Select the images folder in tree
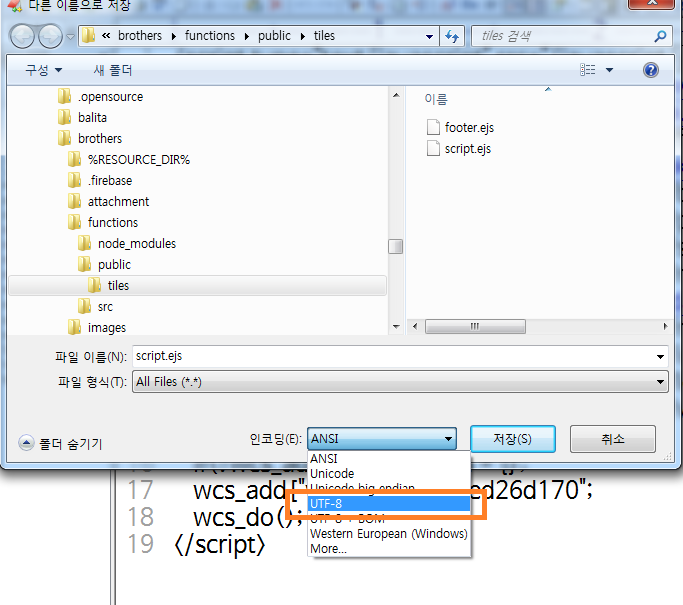This screenshot has height=605, width=683. pyautogui.click(x=97, y=327)
